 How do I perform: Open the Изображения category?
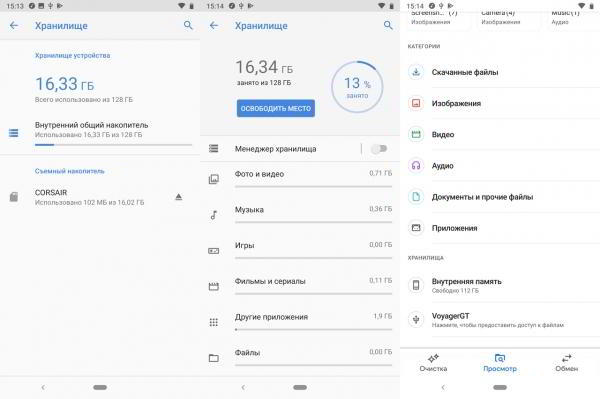500,103
